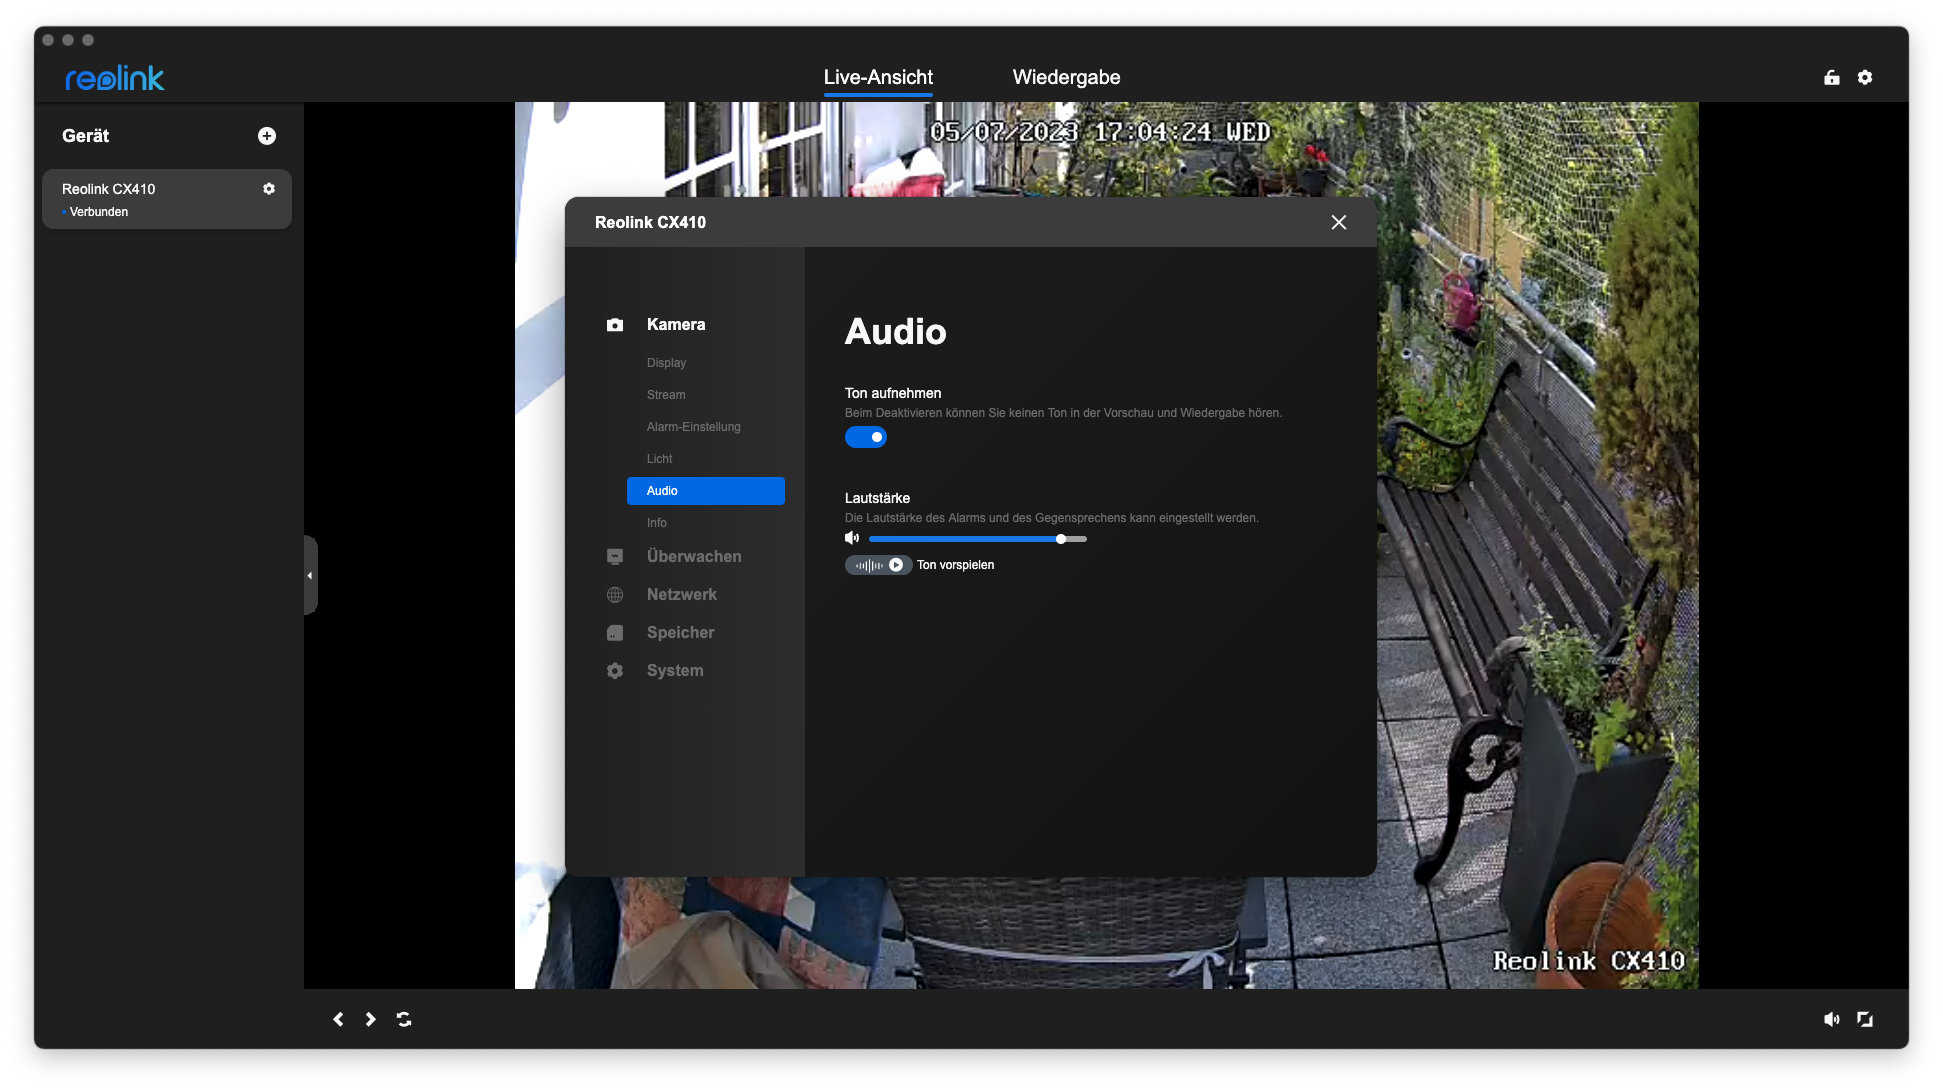Screen dimensions: 1943x1091
Task: Close the Reolink CX410 settings dialog
Action: [1339, 222]
